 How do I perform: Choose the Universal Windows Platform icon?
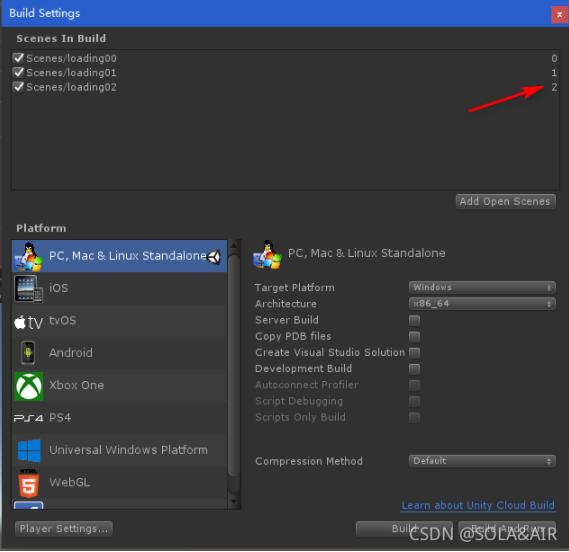coord(29,451)
